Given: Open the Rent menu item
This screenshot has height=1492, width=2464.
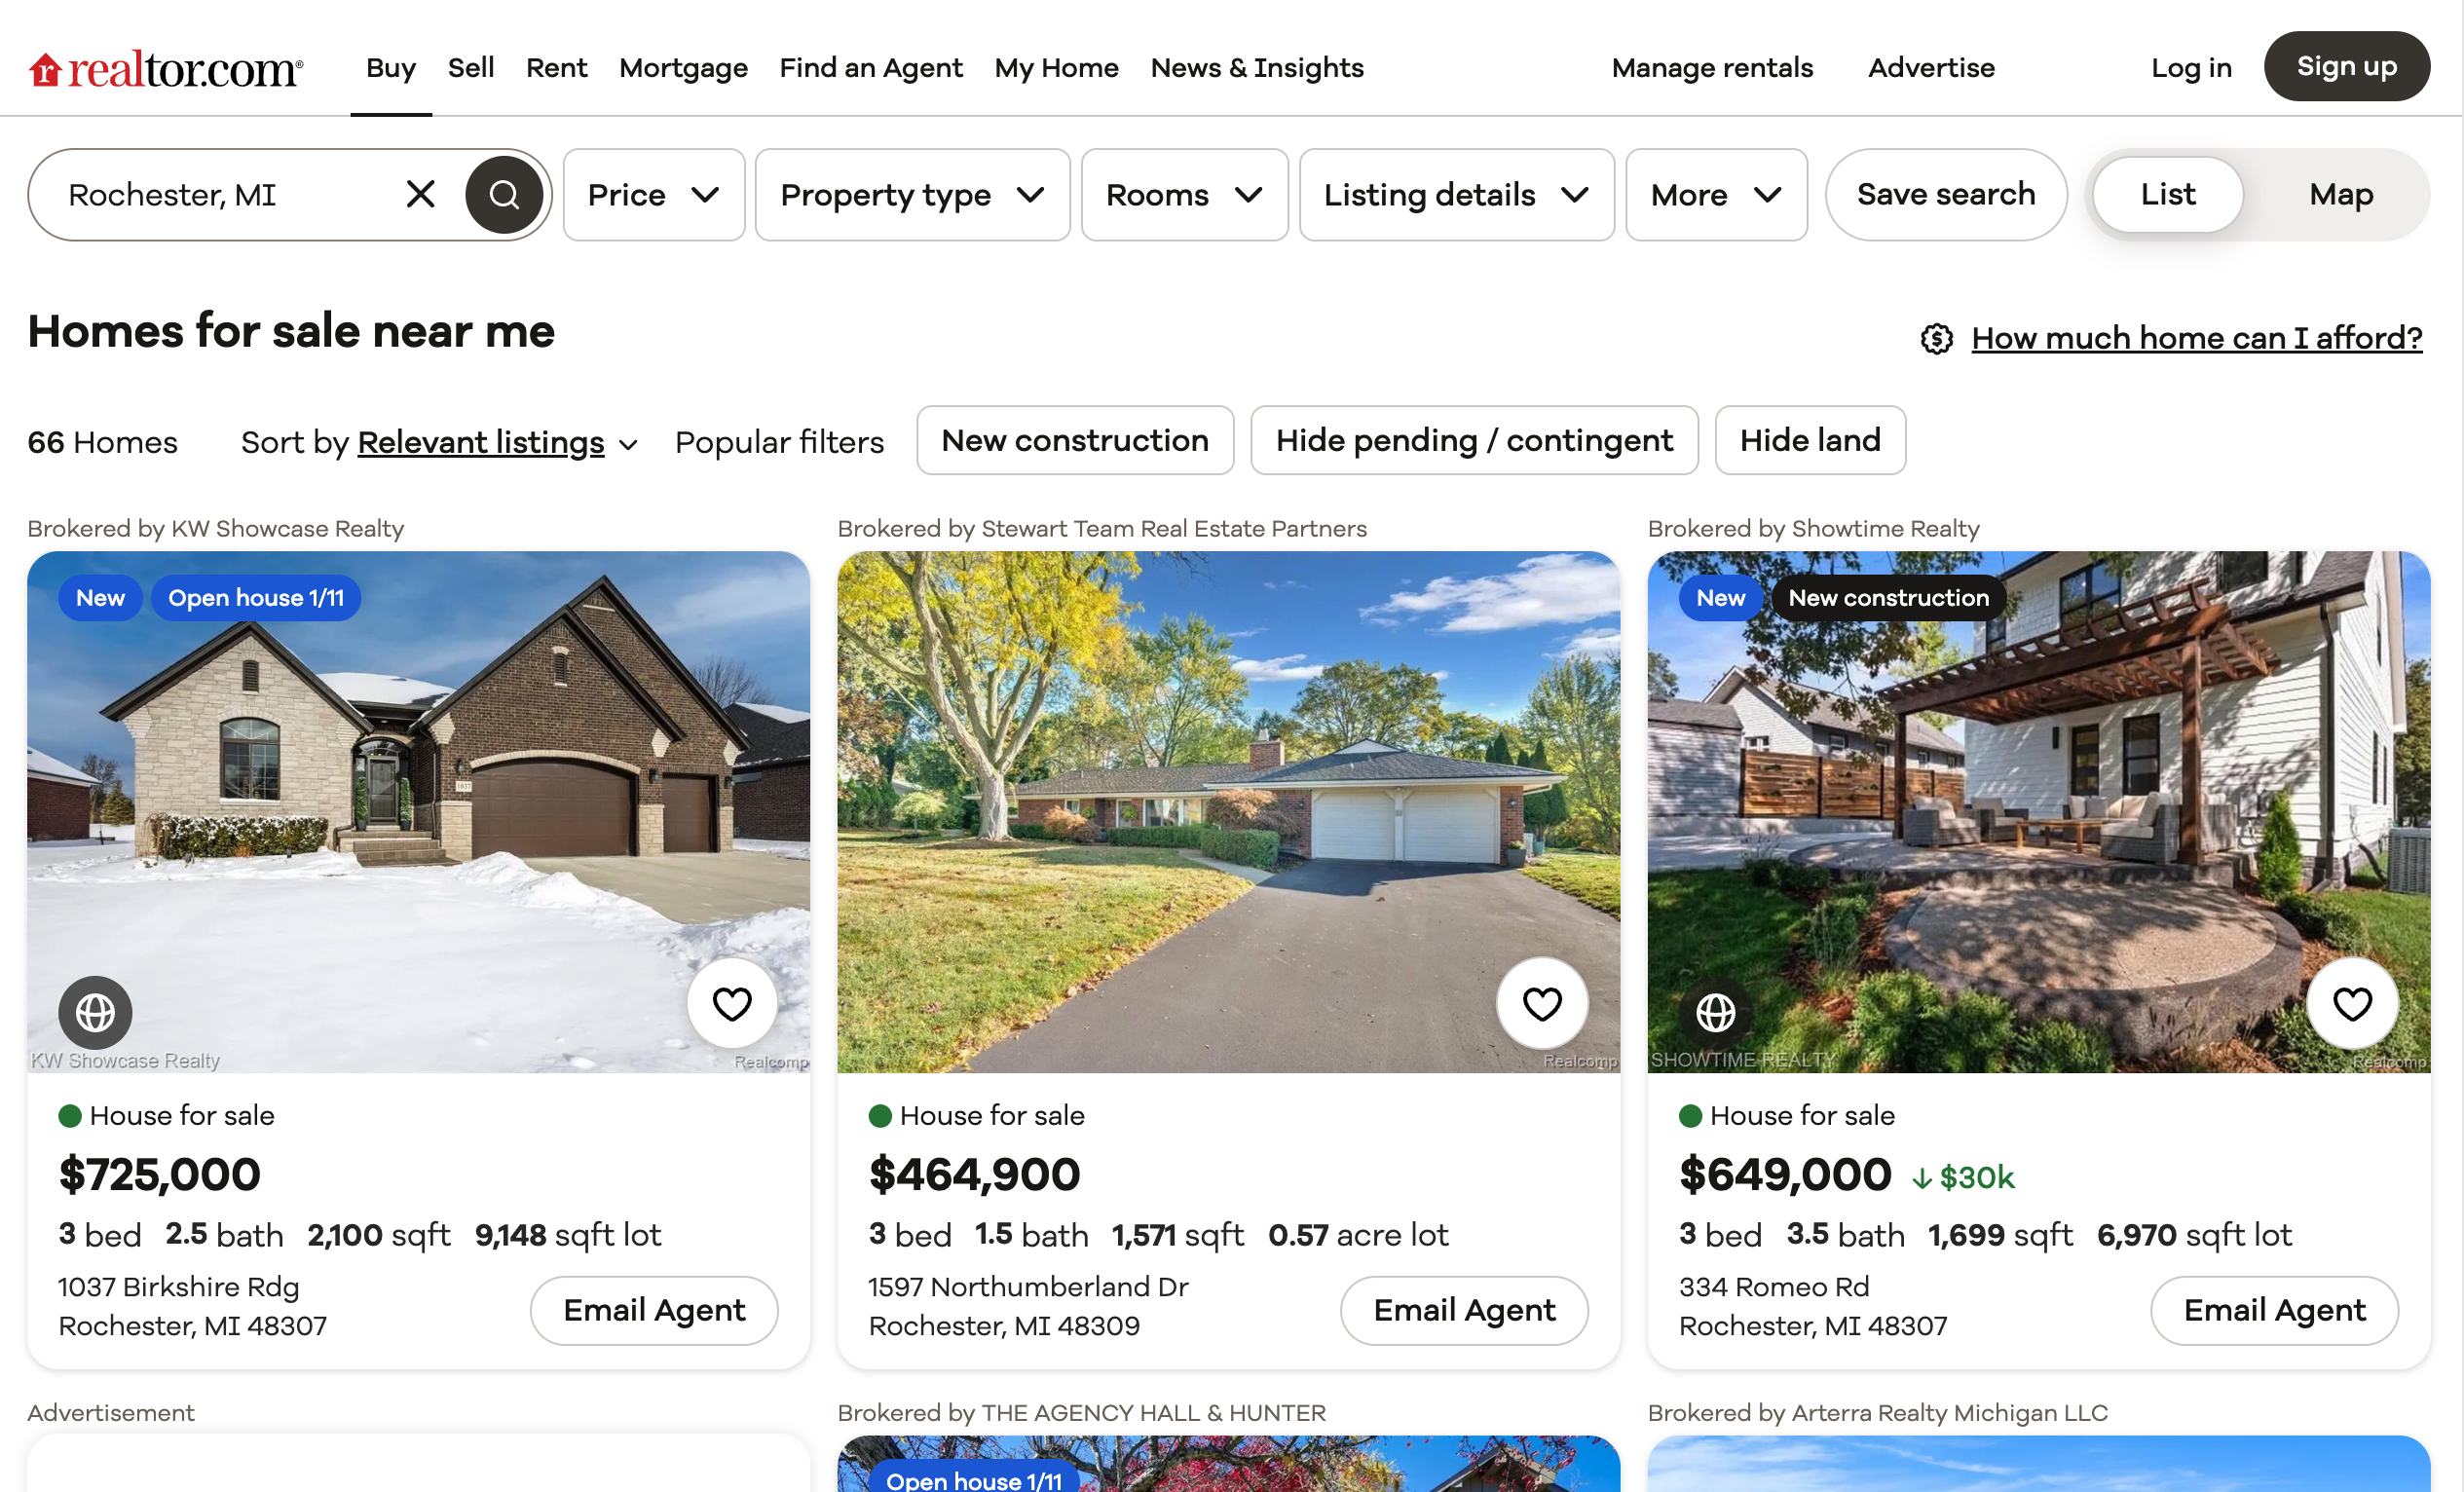Looking at the screenshot, I should [x=556, y=67].
